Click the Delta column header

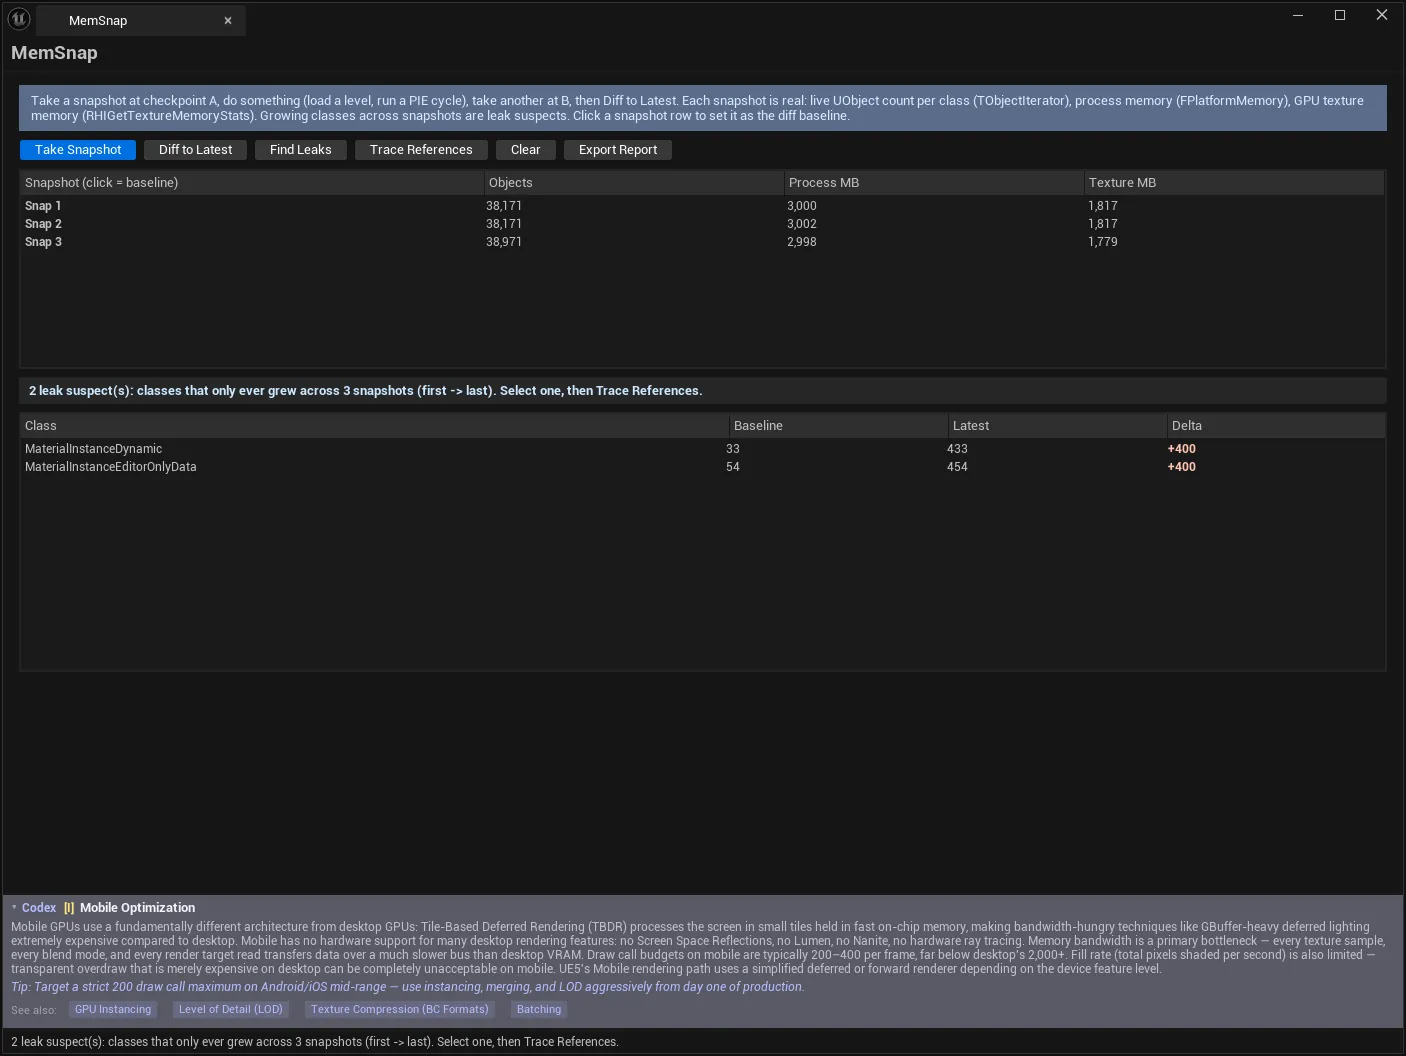(x=1276, y=426)
